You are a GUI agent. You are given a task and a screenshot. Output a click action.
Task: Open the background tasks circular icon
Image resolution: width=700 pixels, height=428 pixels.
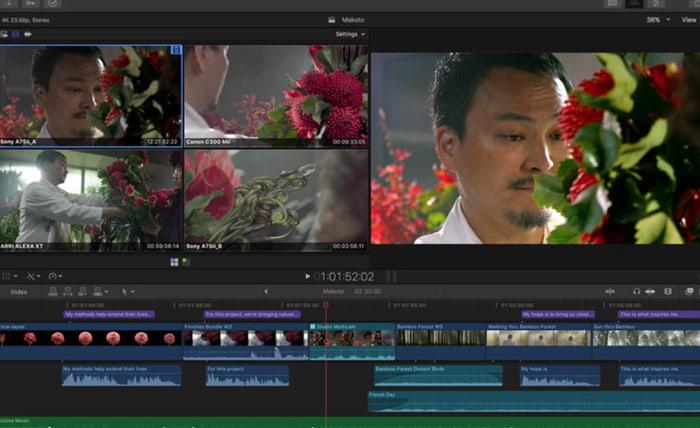53,4
